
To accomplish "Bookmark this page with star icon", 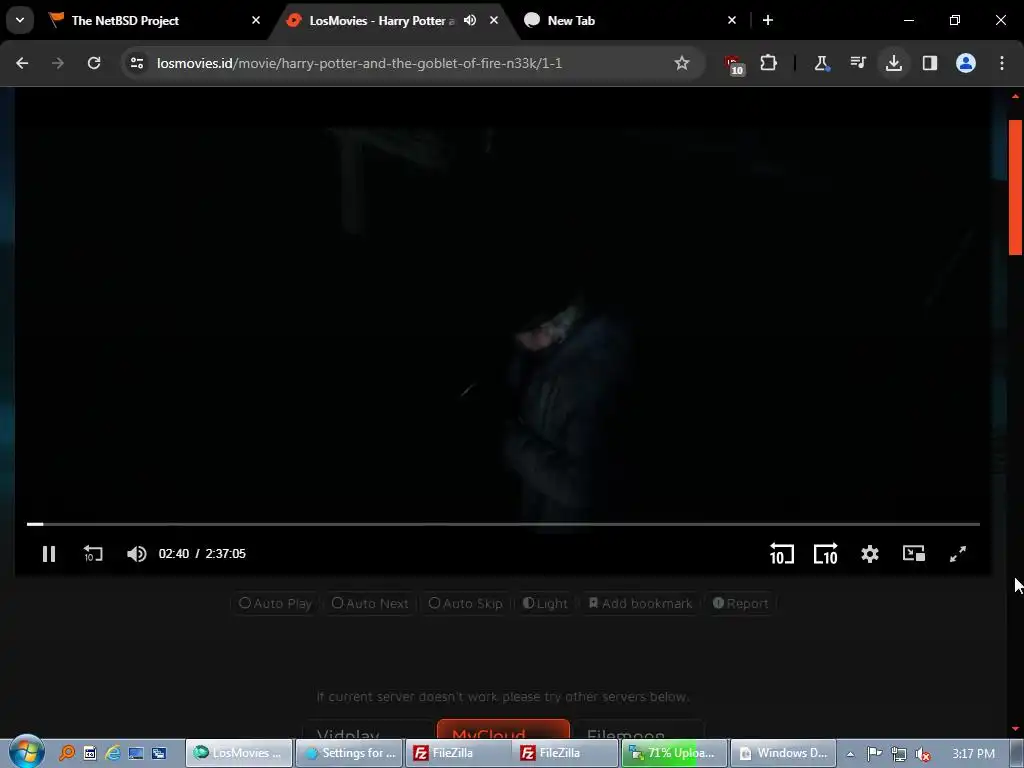I will [x=682, y=63].
